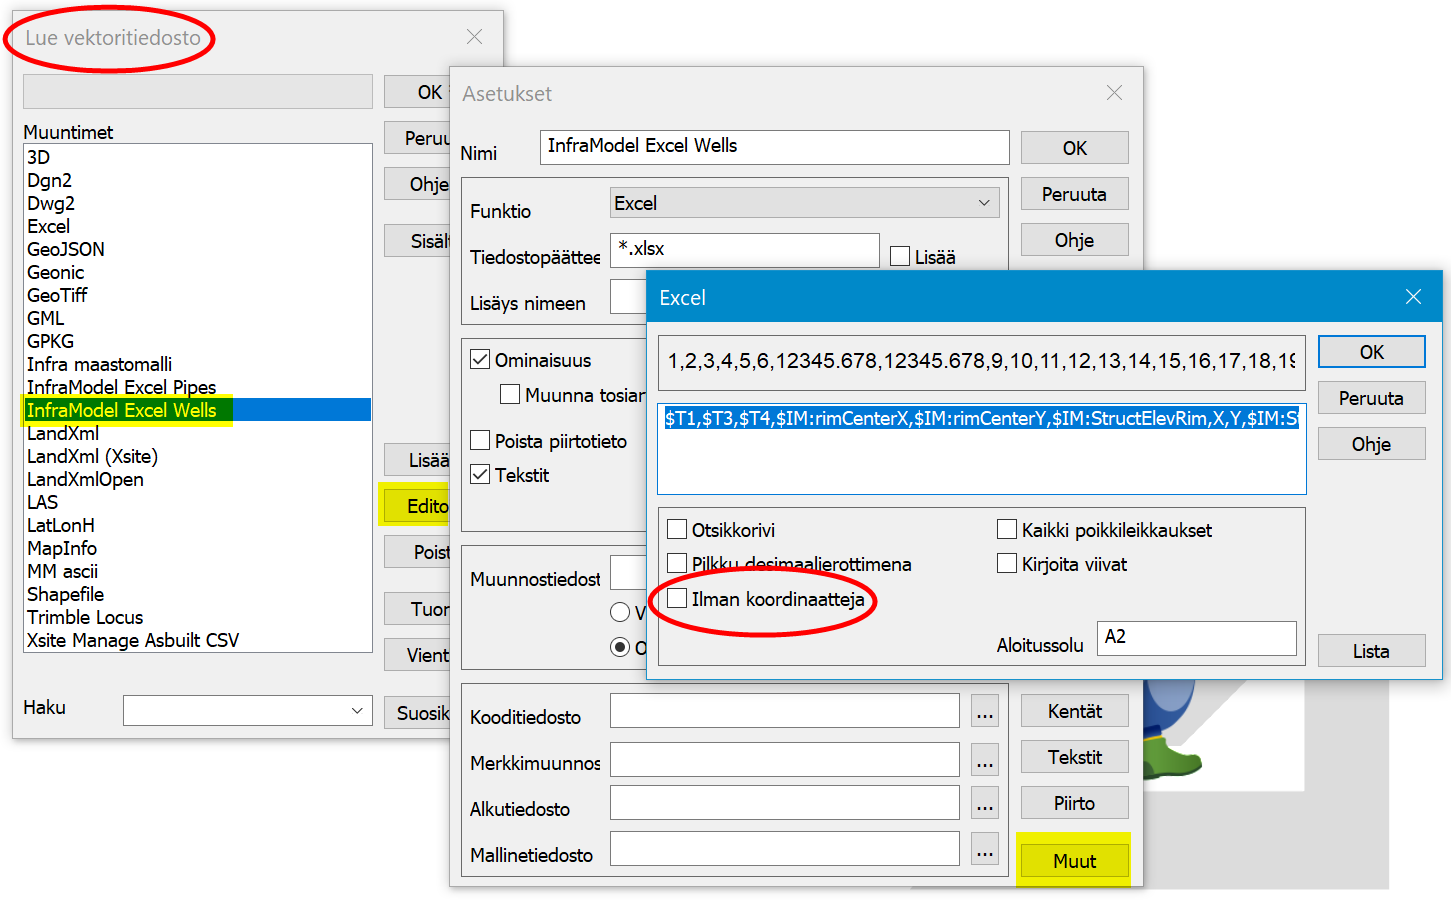Toggle the Otsikkorivi checkbox
The width and height of the screenshot is (1451, 909).
(678, 530)
